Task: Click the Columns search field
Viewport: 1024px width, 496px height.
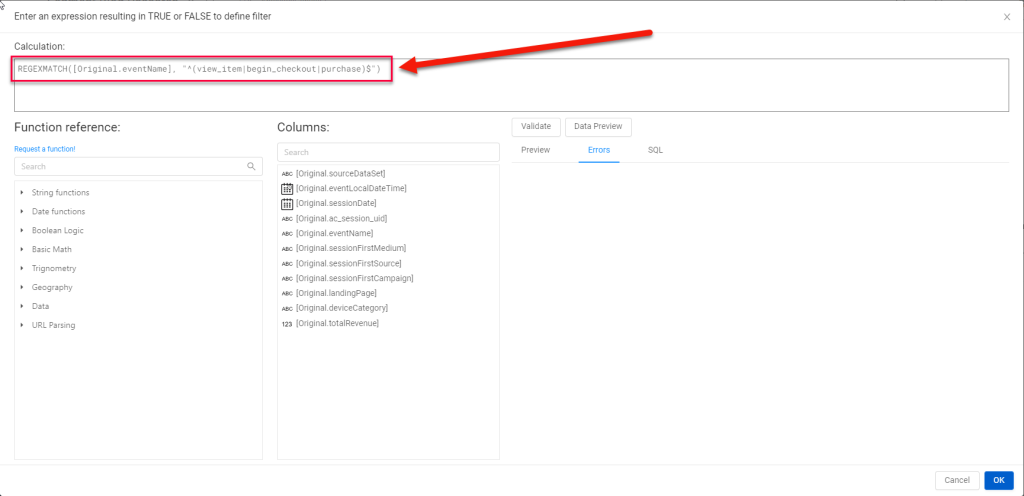Action: click(x=388, y=152)
